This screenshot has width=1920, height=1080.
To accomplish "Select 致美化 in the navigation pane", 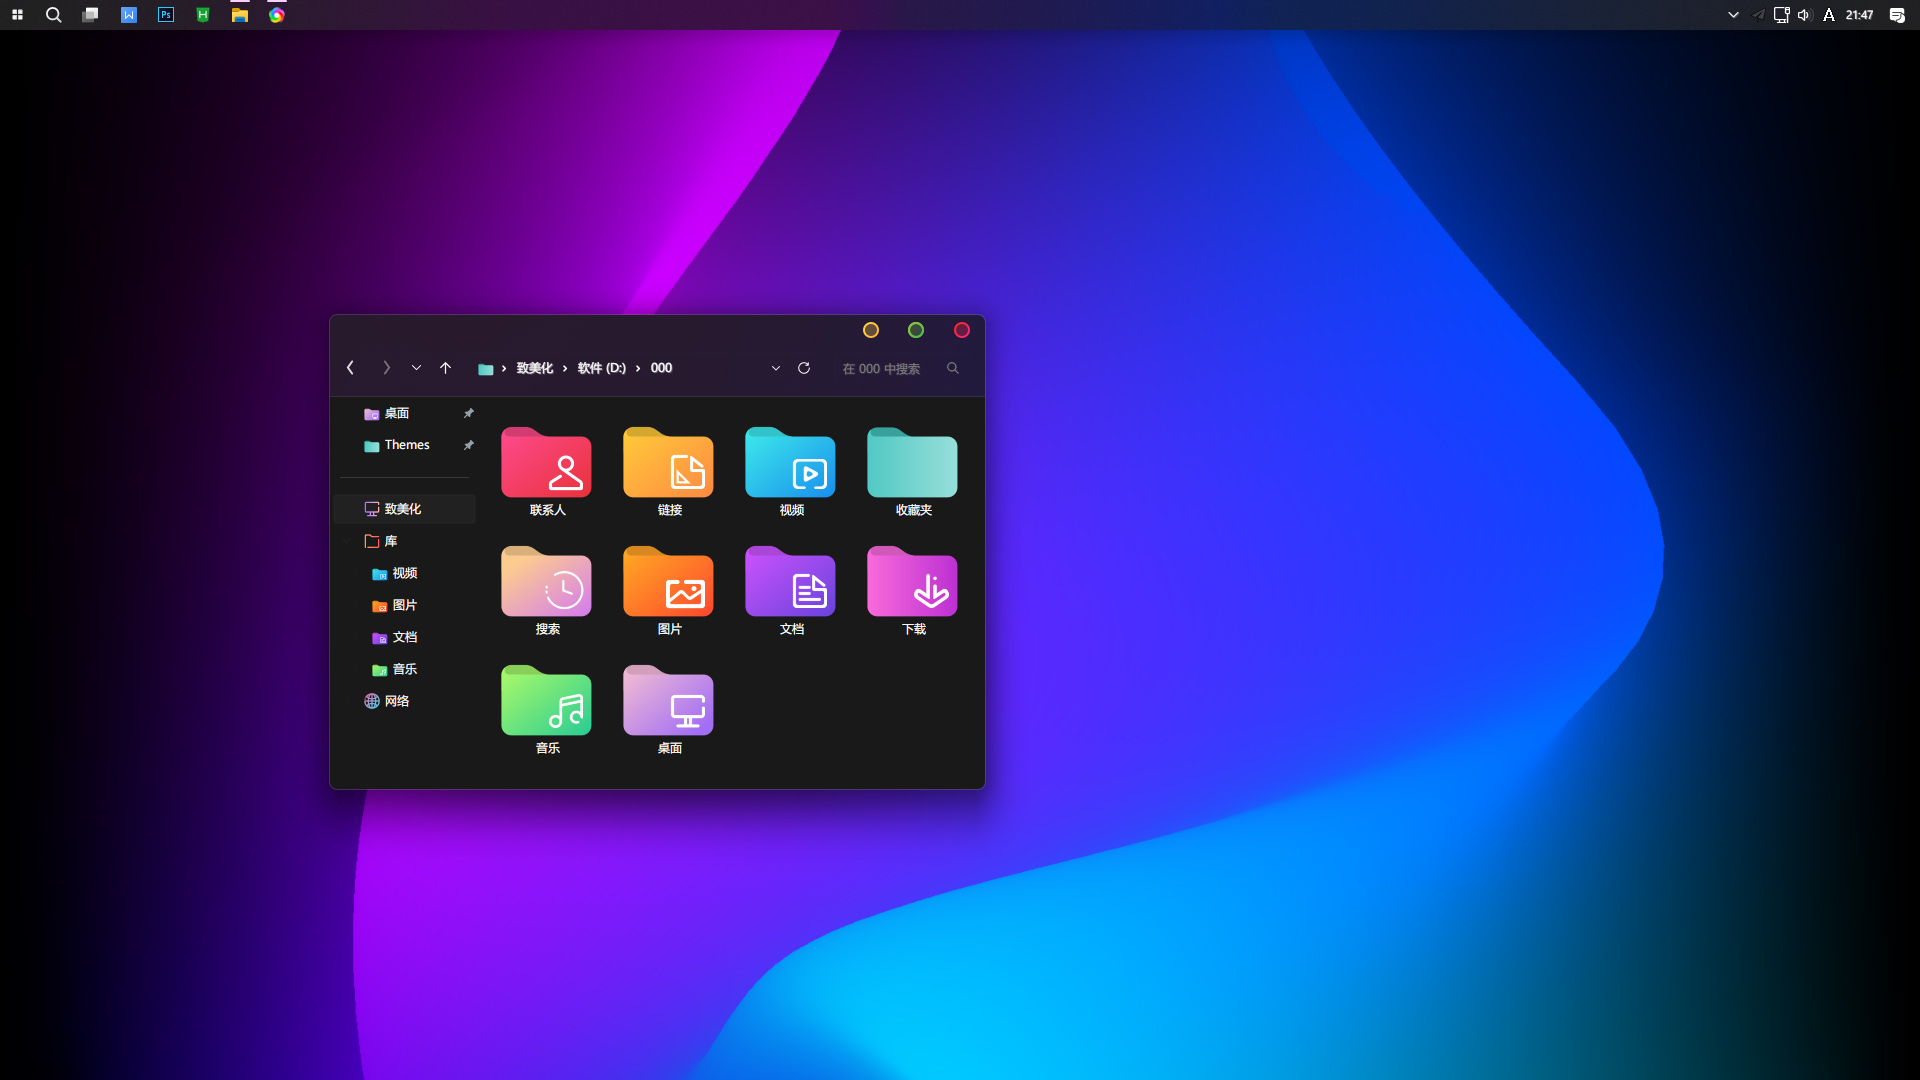I will (402, 509).
